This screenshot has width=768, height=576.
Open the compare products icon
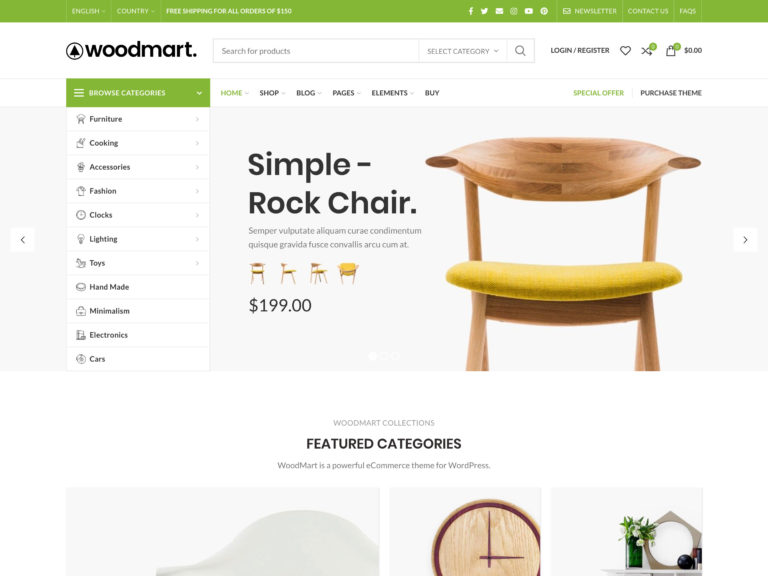[648, 50]
